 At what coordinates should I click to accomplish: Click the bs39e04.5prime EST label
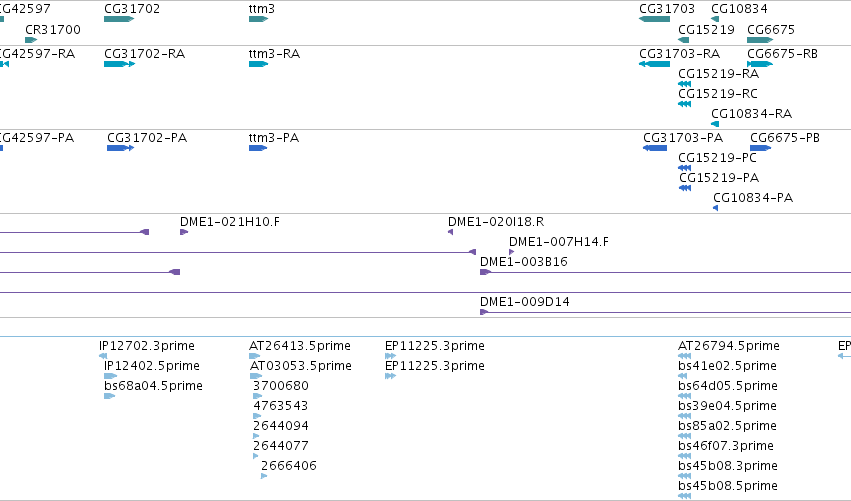pos(727,407)
